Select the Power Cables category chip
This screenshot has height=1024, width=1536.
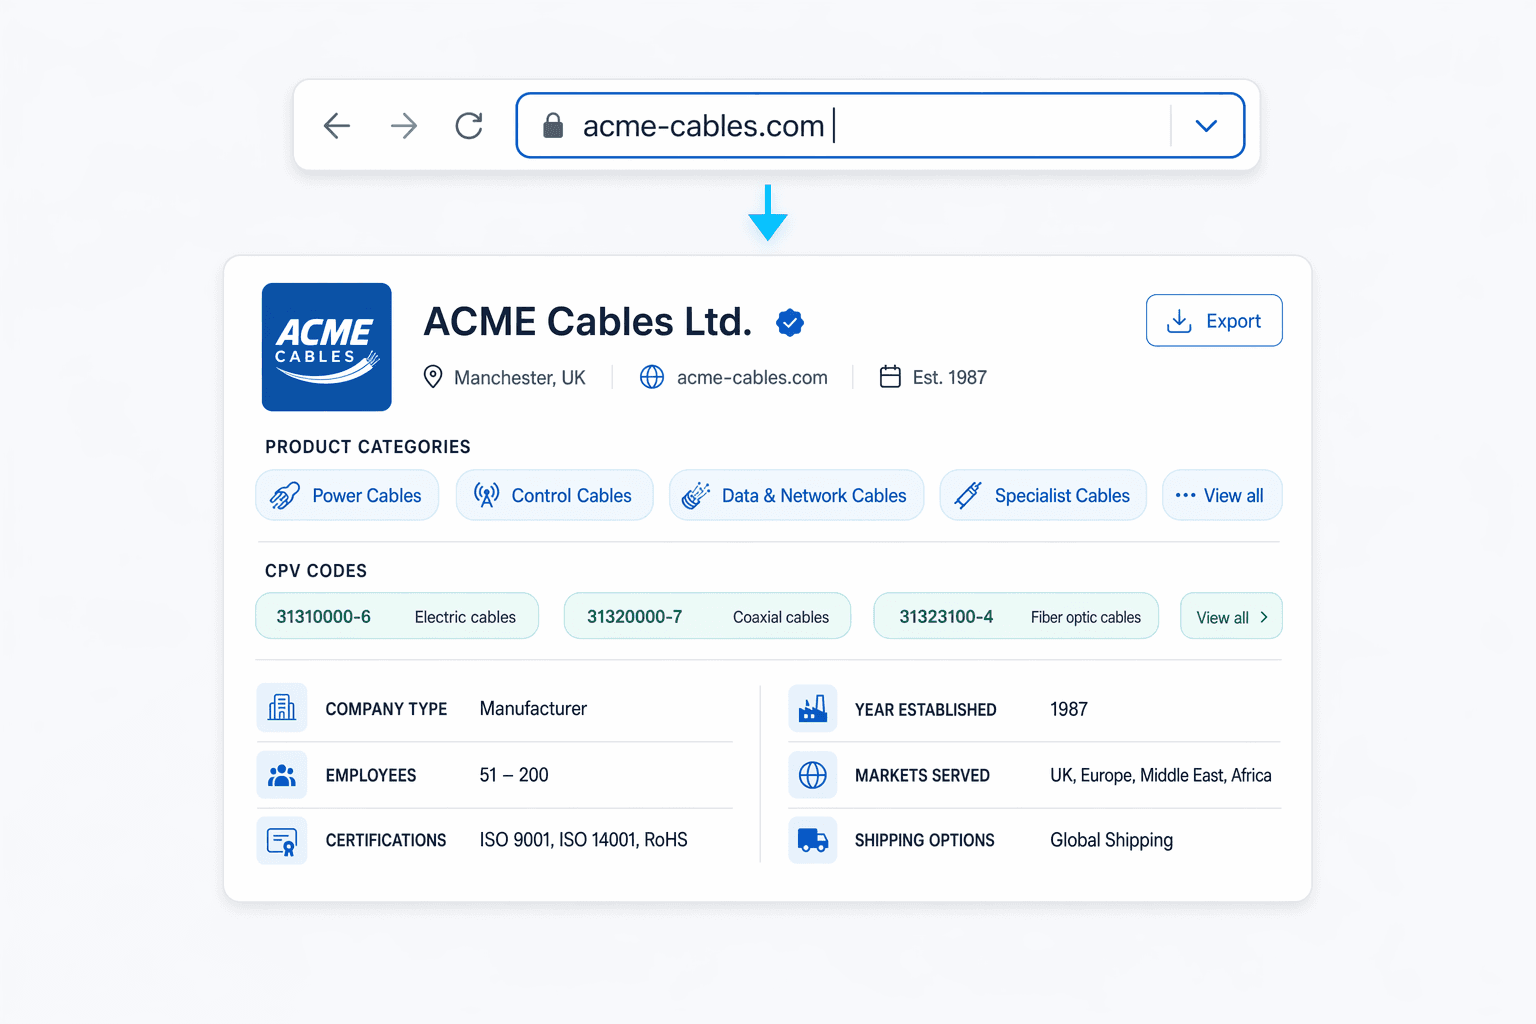point(347,495)
